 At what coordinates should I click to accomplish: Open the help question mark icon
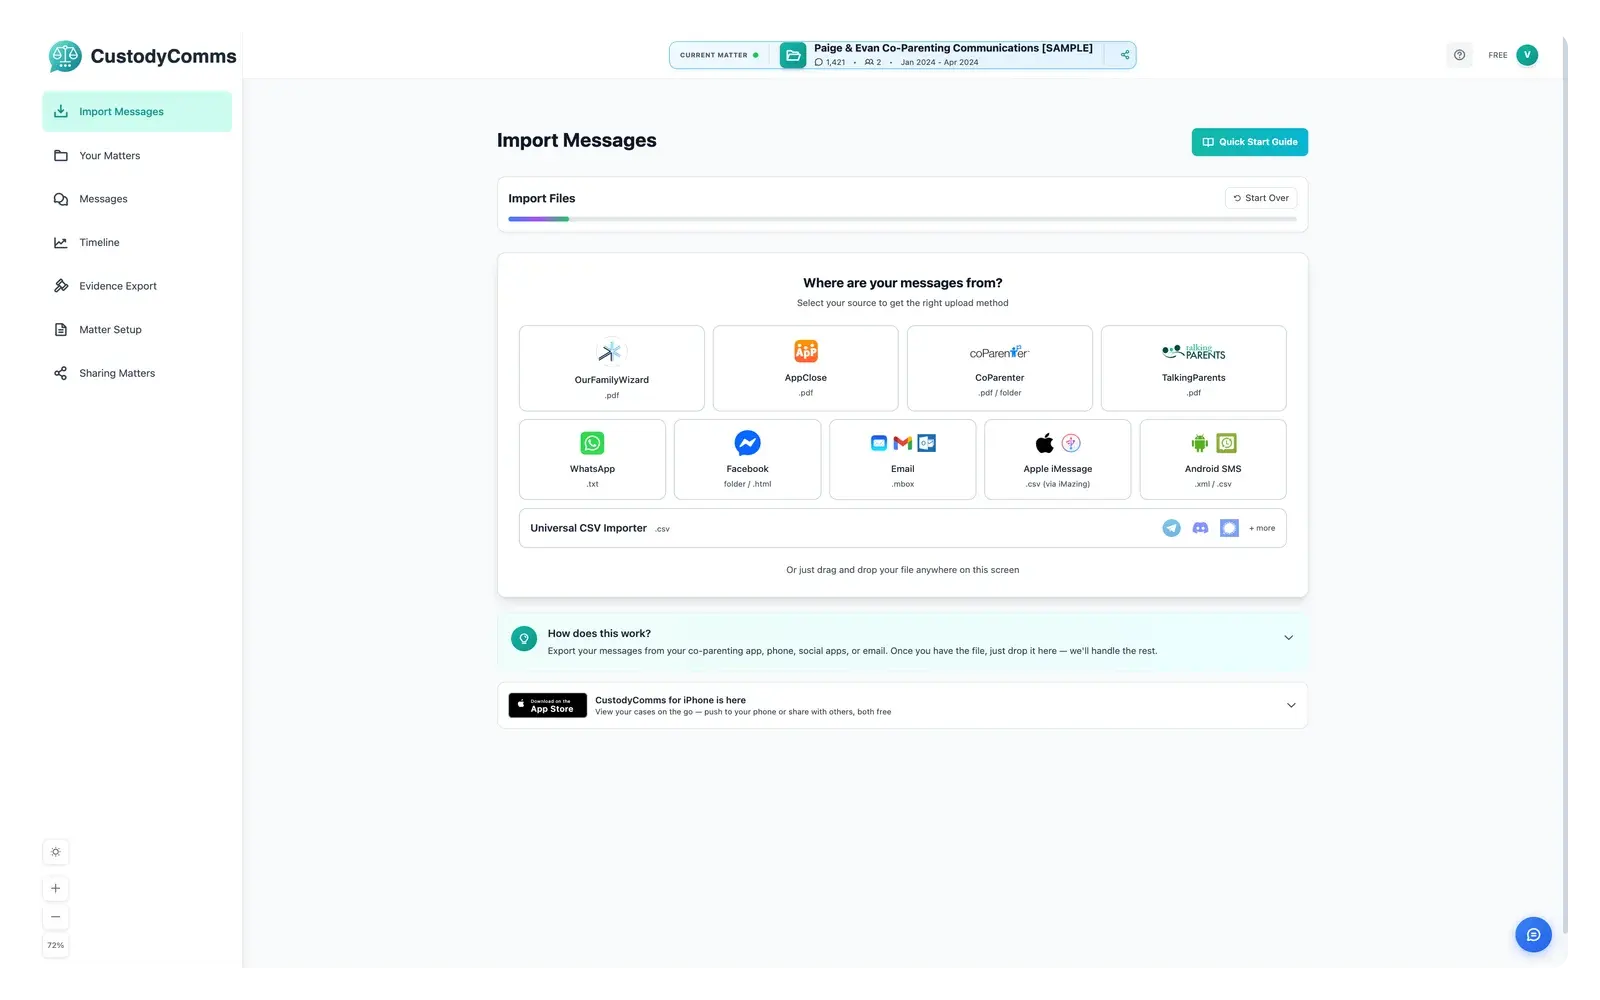1459,55
